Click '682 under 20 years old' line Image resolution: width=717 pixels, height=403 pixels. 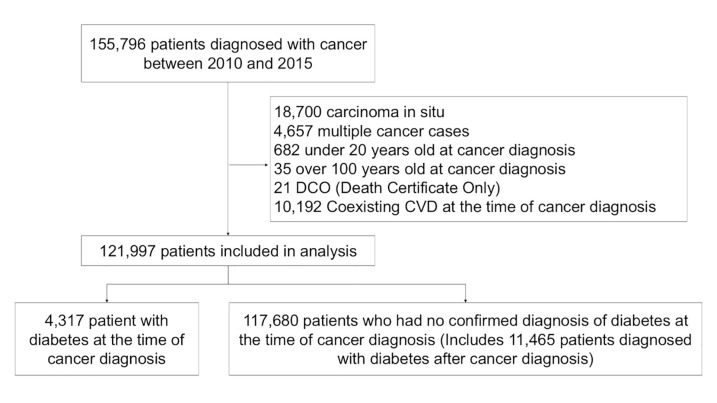[424, 150]
